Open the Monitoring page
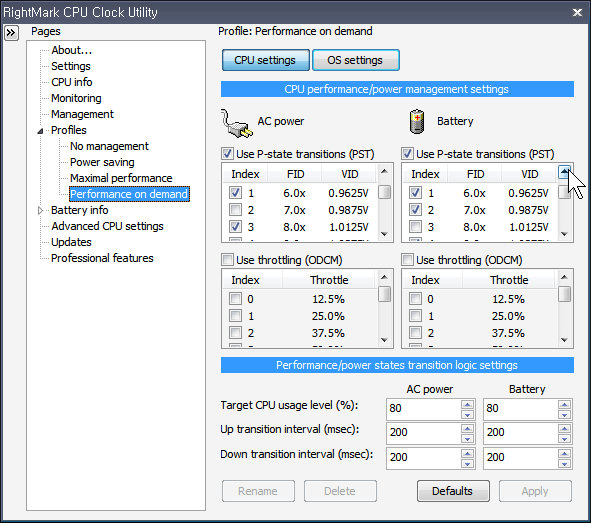591x523 pixels. tap(76, 98)
